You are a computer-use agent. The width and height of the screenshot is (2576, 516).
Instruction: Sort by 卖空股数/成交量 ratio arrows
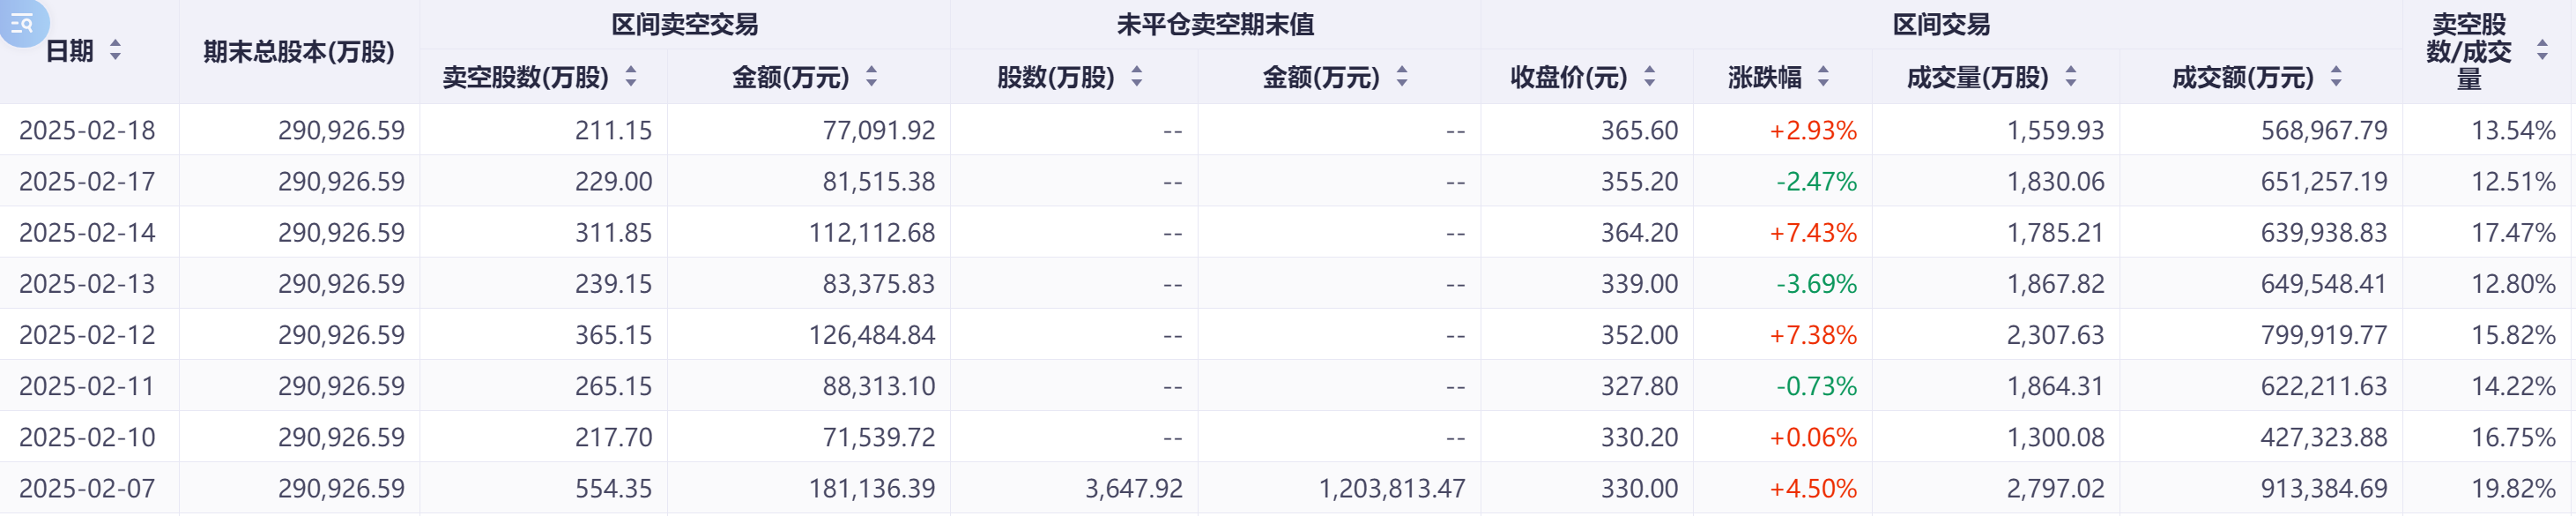[2543, 50]
